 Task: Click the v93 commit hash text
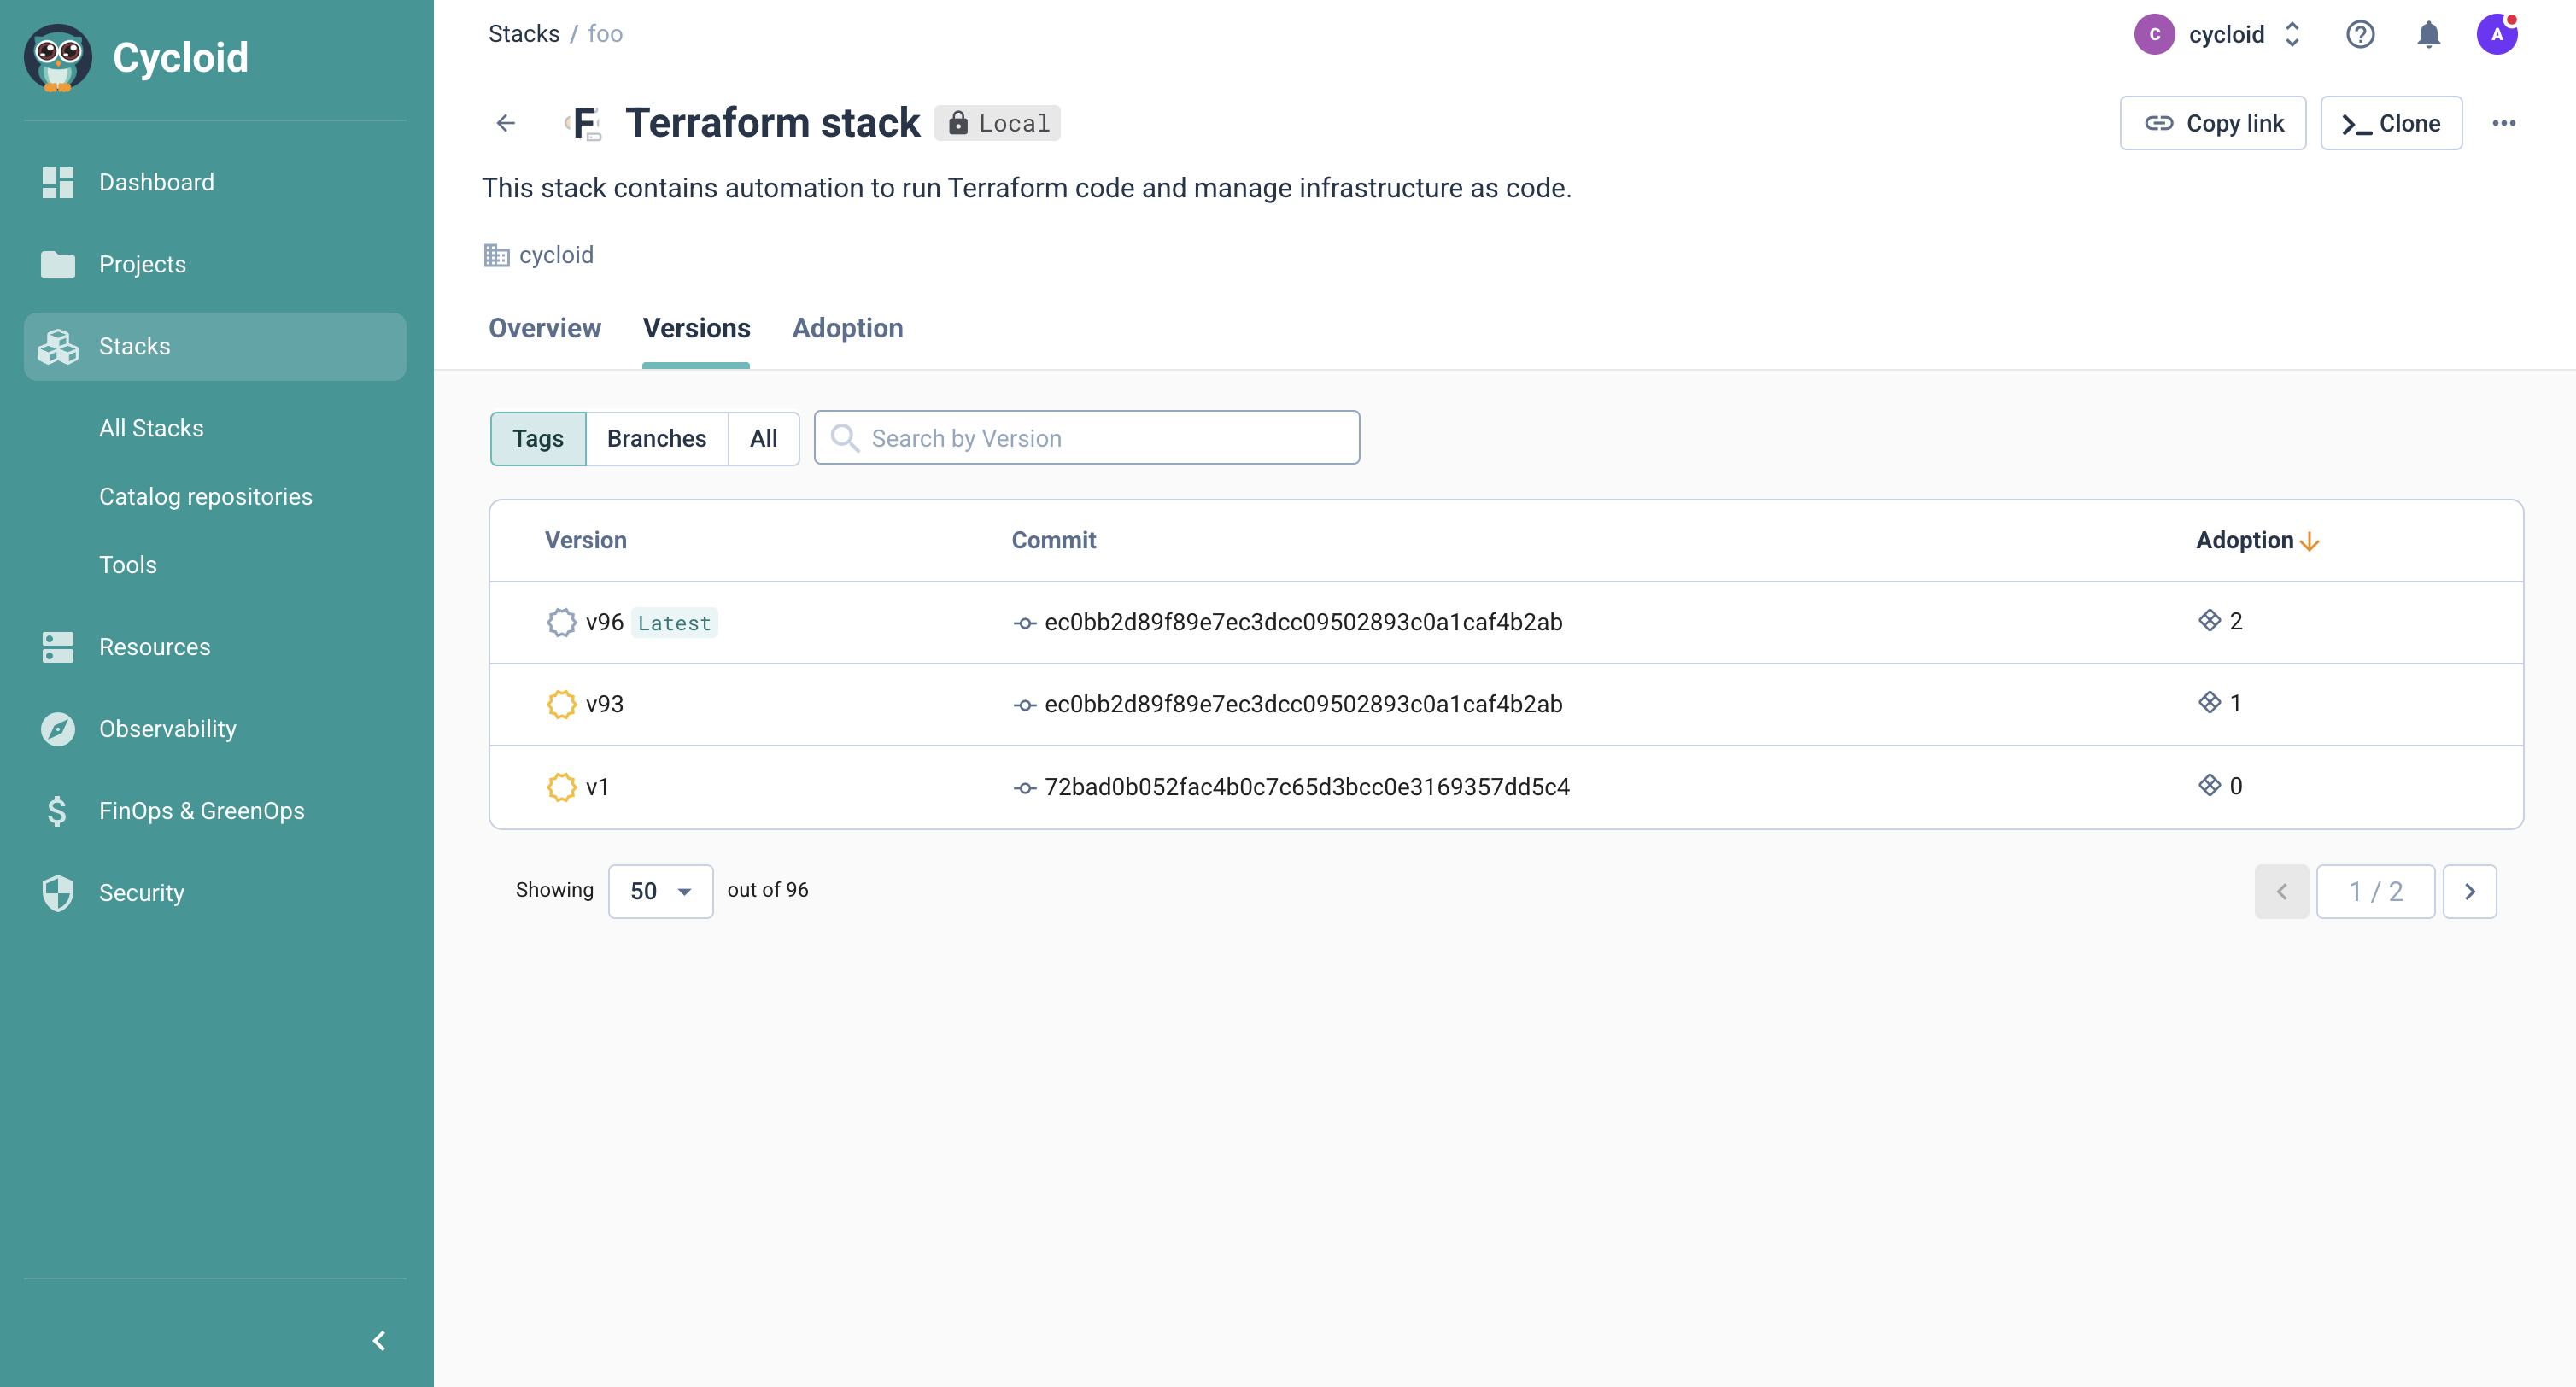(x=1303, y=704)
